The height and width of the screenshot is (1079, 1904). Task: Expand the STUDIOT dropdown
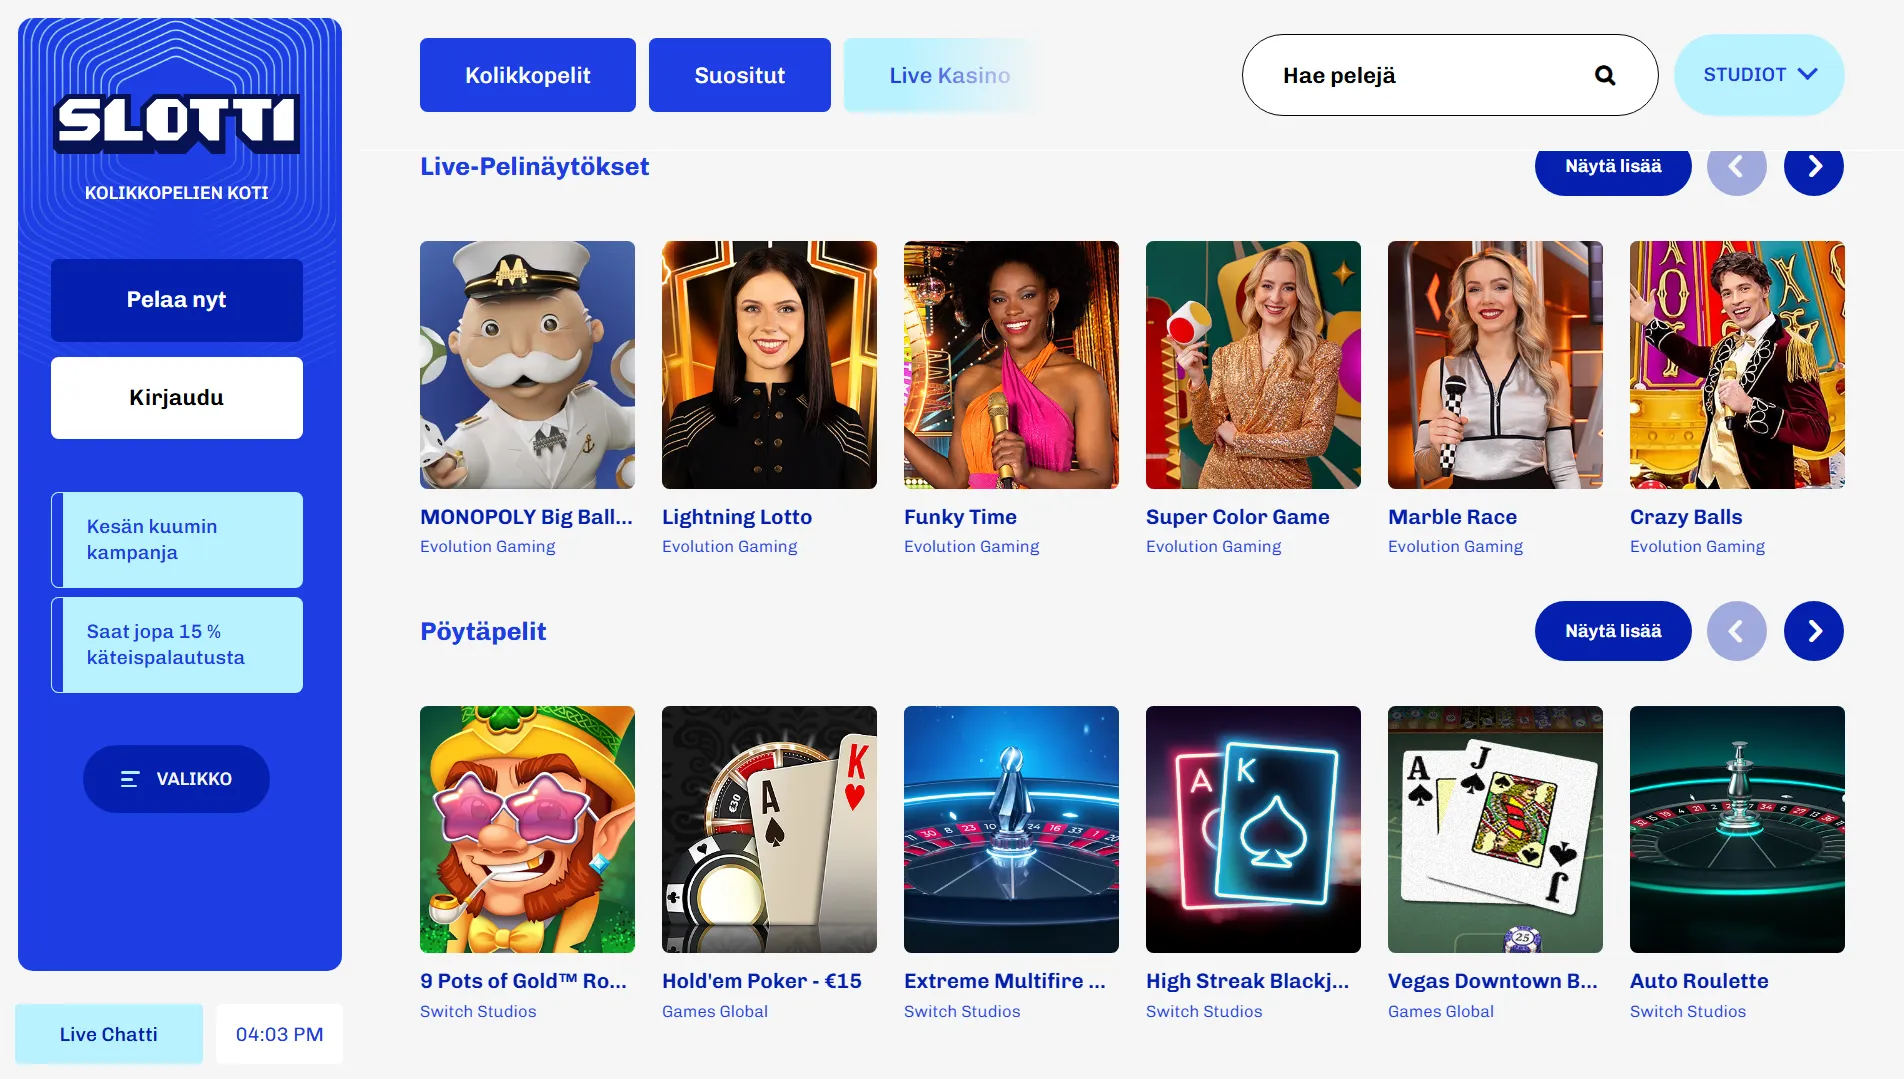click(x=1759, y=74)
